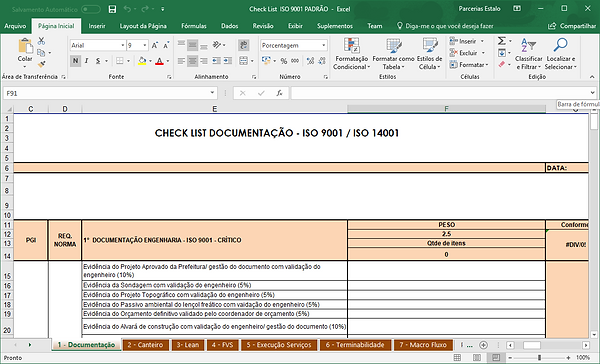Switch to Layout da Página tab
Screen dimensions: 600x364
(143, 26)
